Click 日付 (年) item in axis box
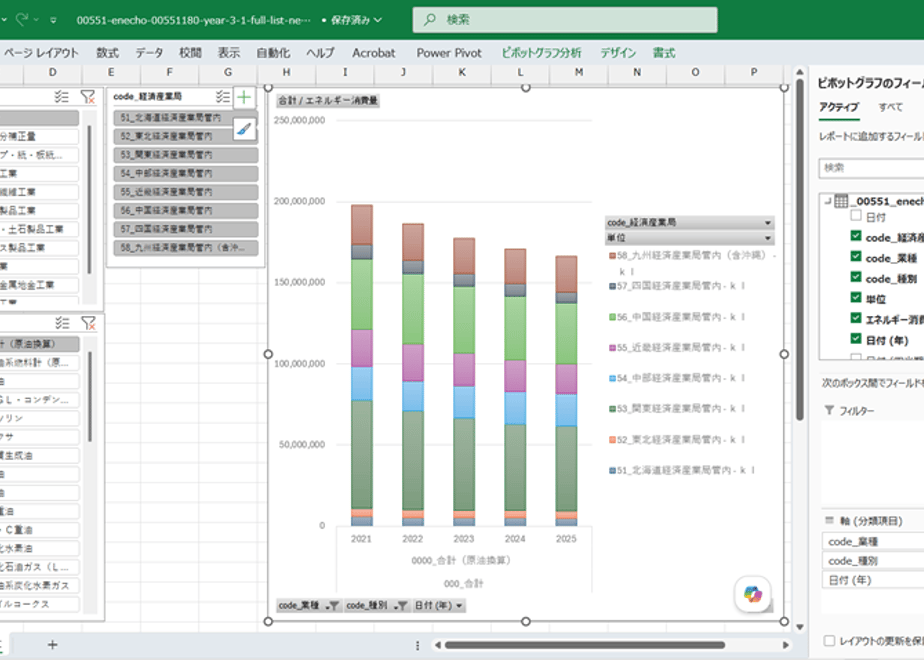This screenshot has width=924, height=660. coord(873,580)
